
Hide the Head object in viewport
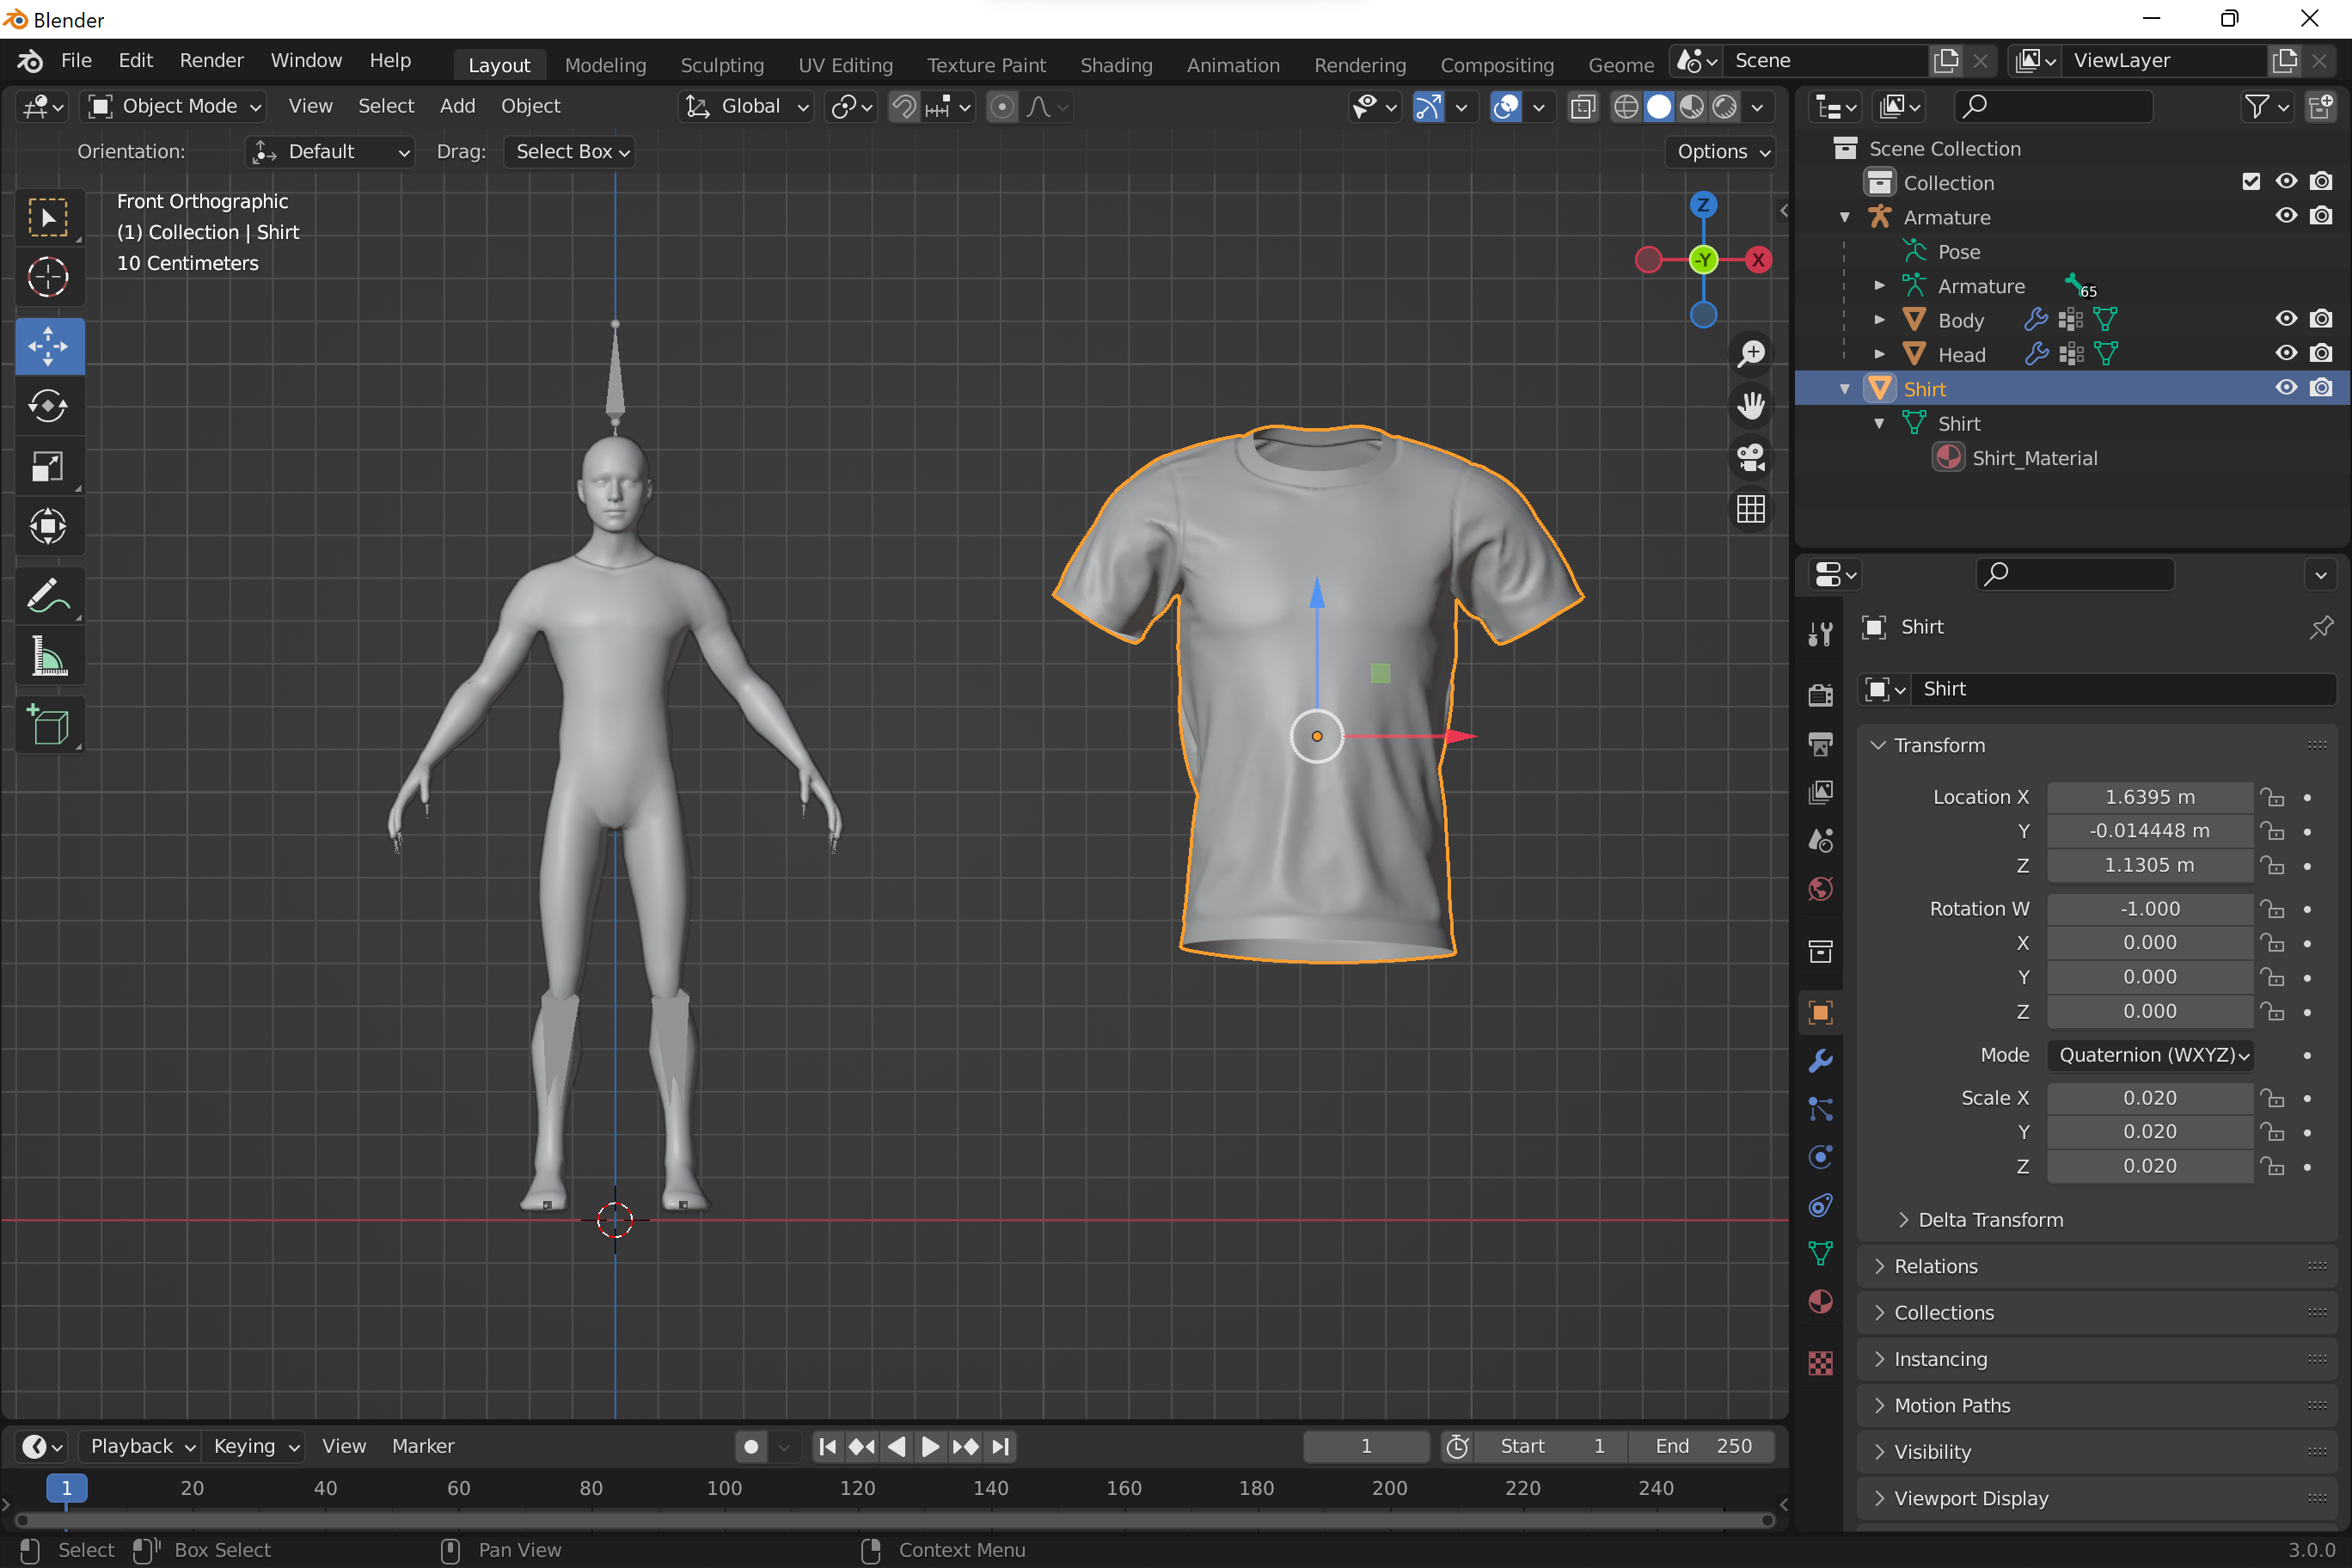(2286, 353)
